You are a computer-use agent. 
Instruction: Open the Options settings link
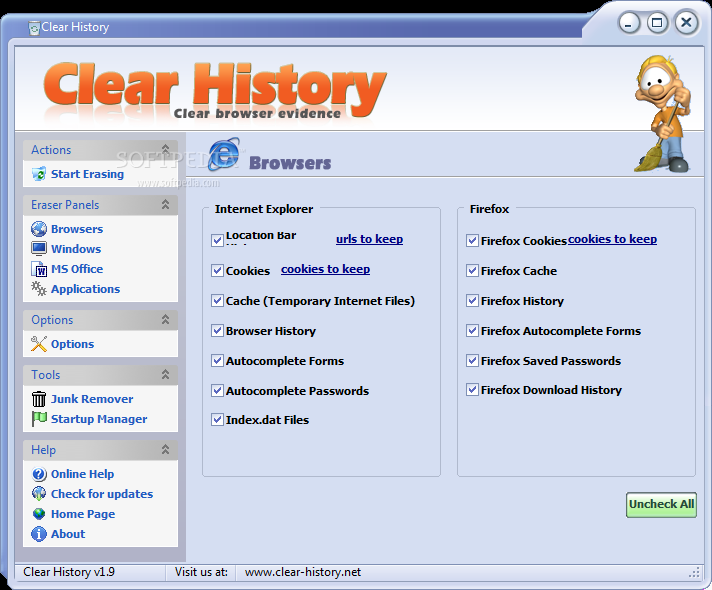click(x=72, y=344)
